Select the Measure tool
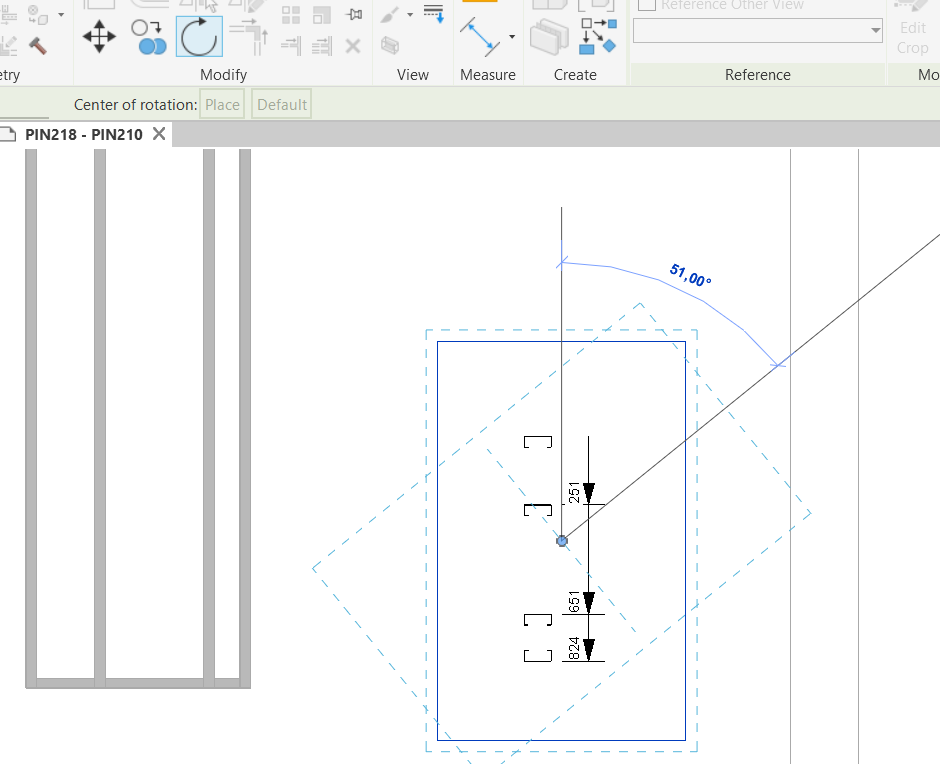Image resolution: width=940 pixels, height=764 pixels. tap(478, 35)
